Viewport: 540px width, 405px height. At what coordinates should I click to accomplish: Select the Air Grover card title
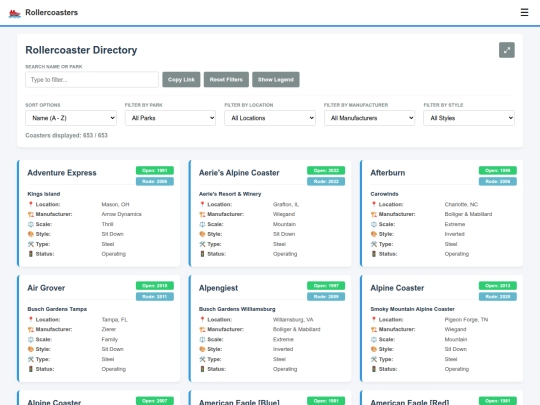[x=46, y=288]
